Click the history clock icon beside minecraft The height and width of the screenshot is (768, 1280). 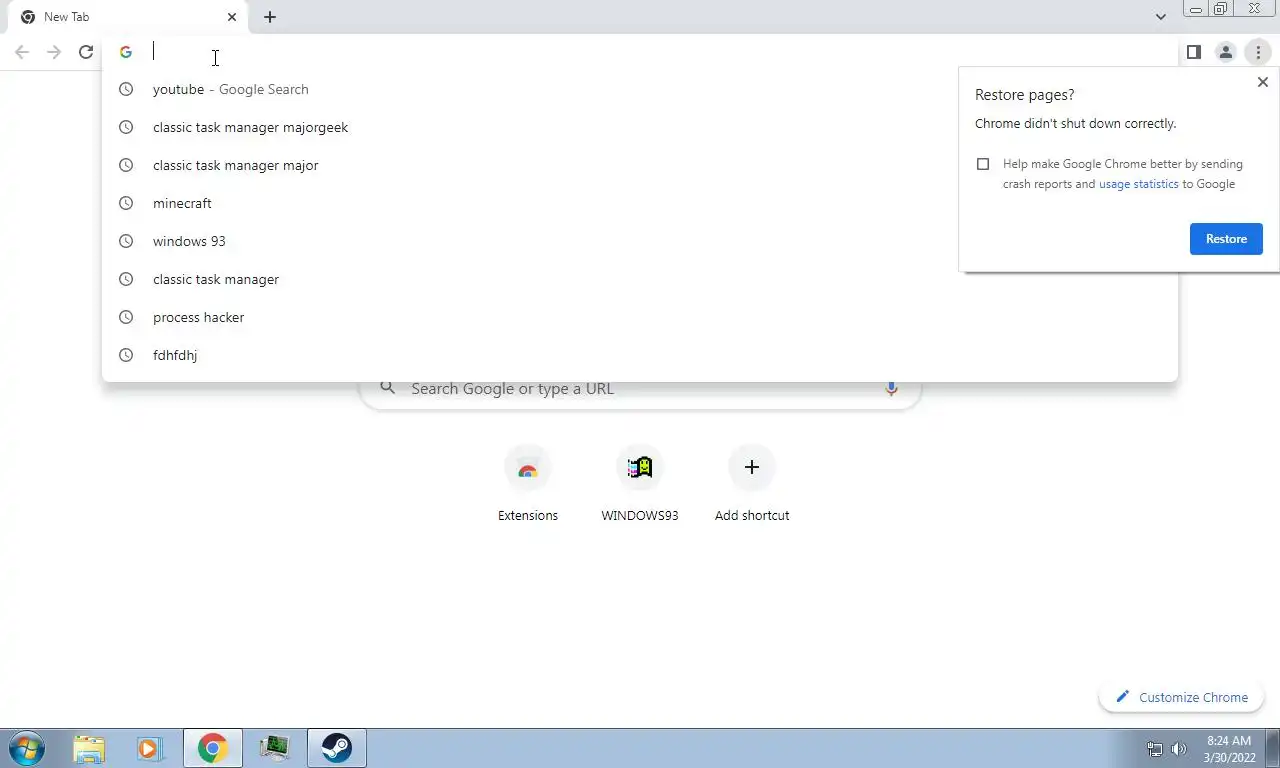pyautogui.click(x=126, y=203)
